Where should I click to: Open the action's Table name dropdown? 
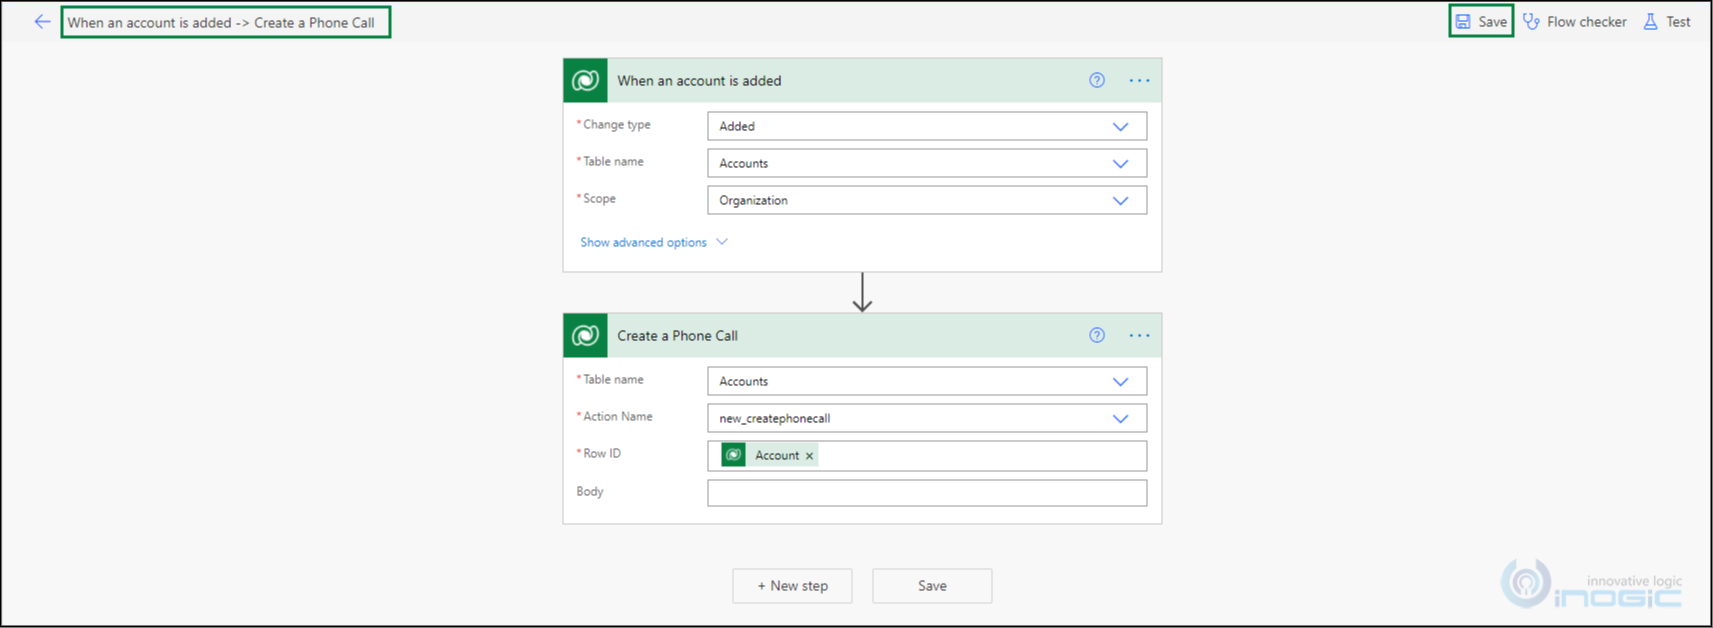point(927,381)
